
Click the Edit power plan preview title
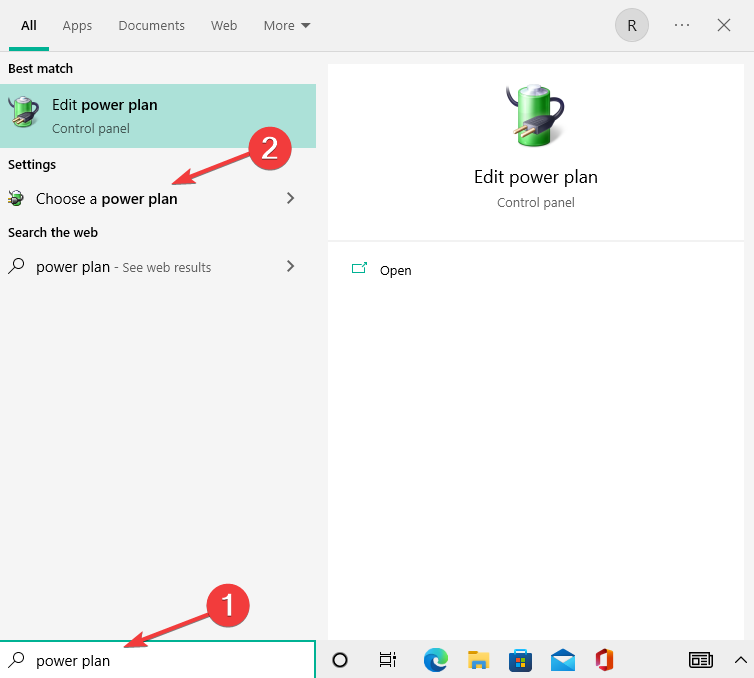pyautogui.click(x=536, y=177)
